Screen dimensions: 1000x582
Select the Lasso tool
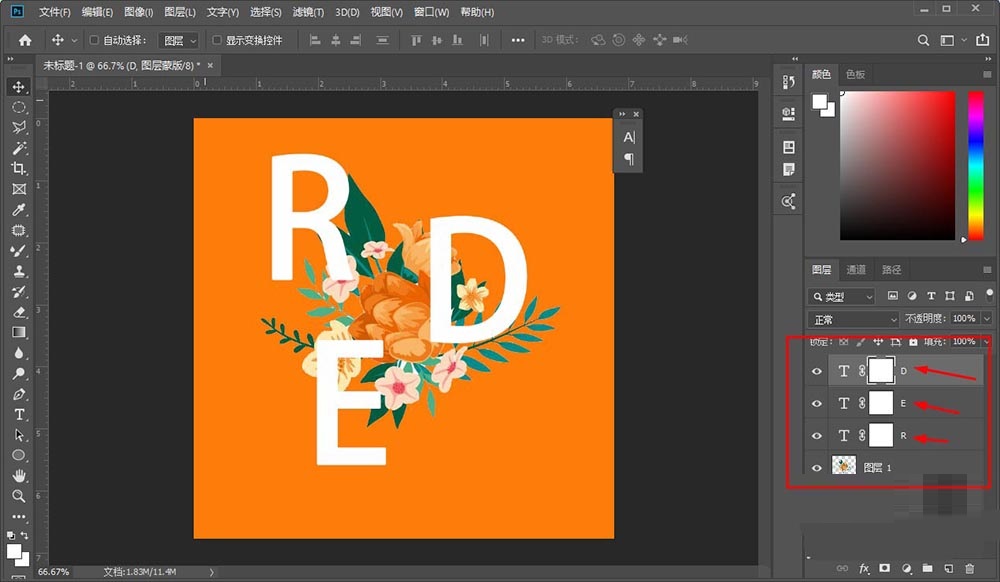[20, 127]
